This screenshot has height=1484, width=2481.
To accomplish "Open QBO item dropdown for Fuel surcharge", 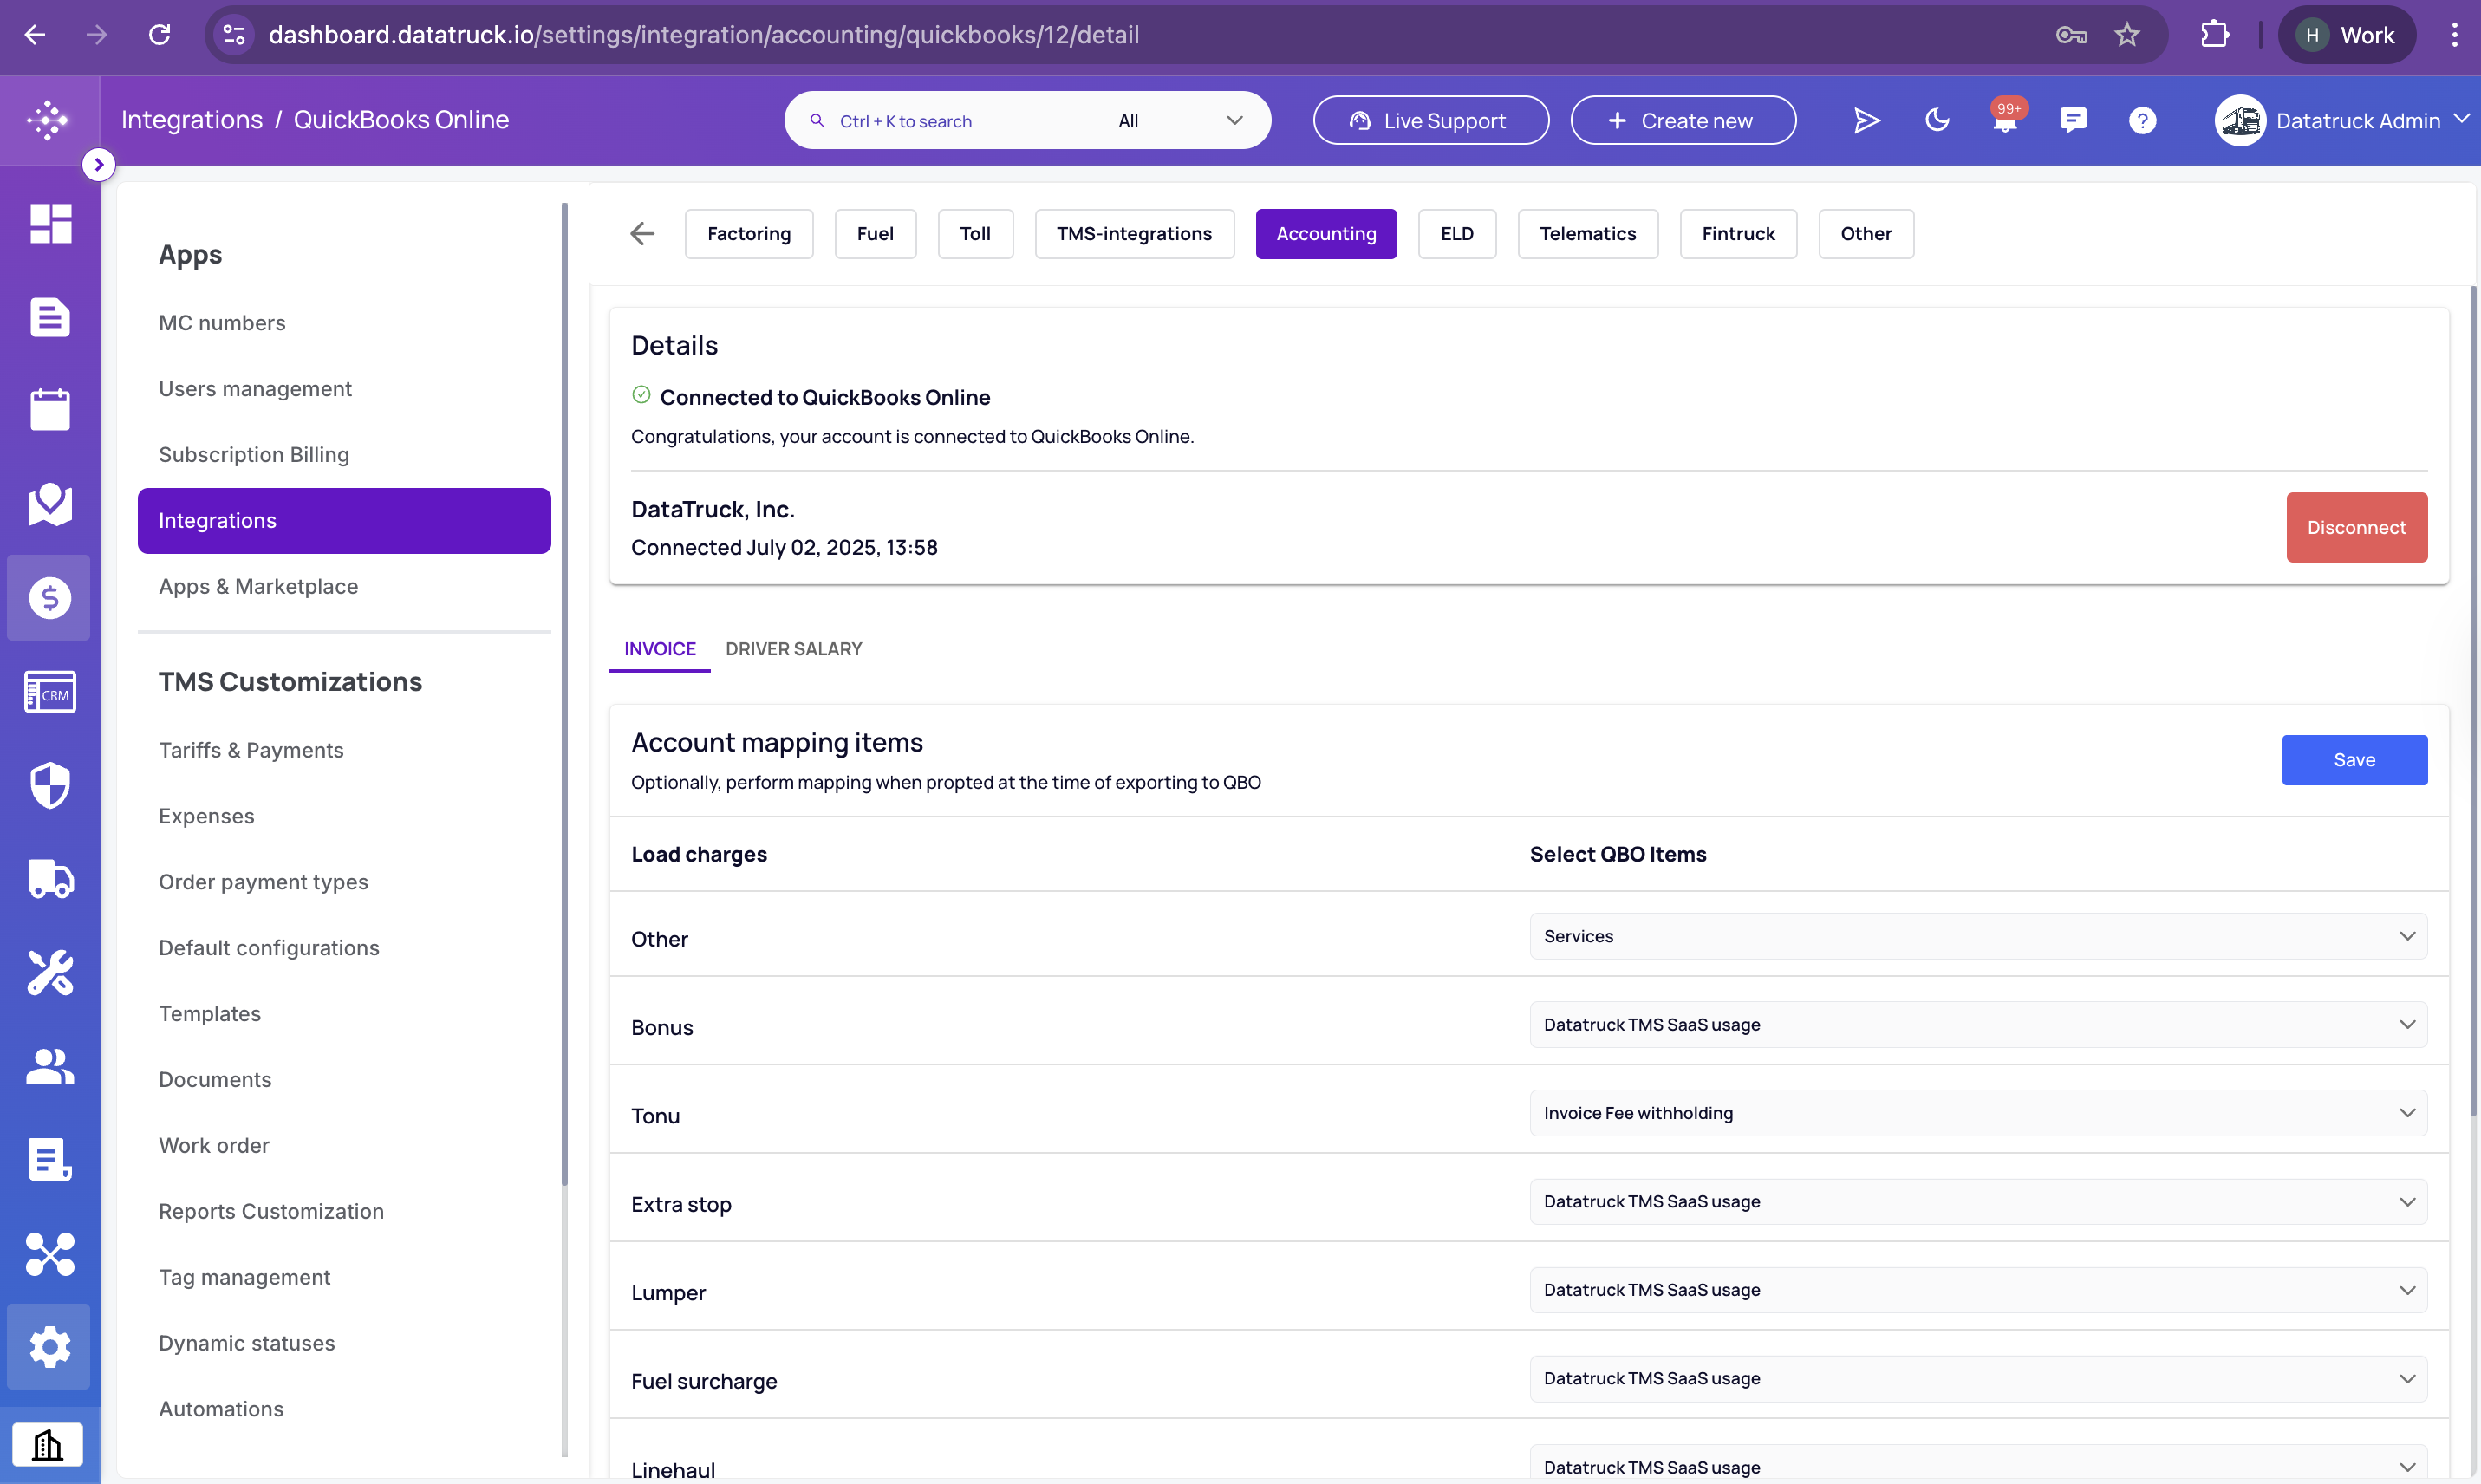I will pos(1978,1378).
